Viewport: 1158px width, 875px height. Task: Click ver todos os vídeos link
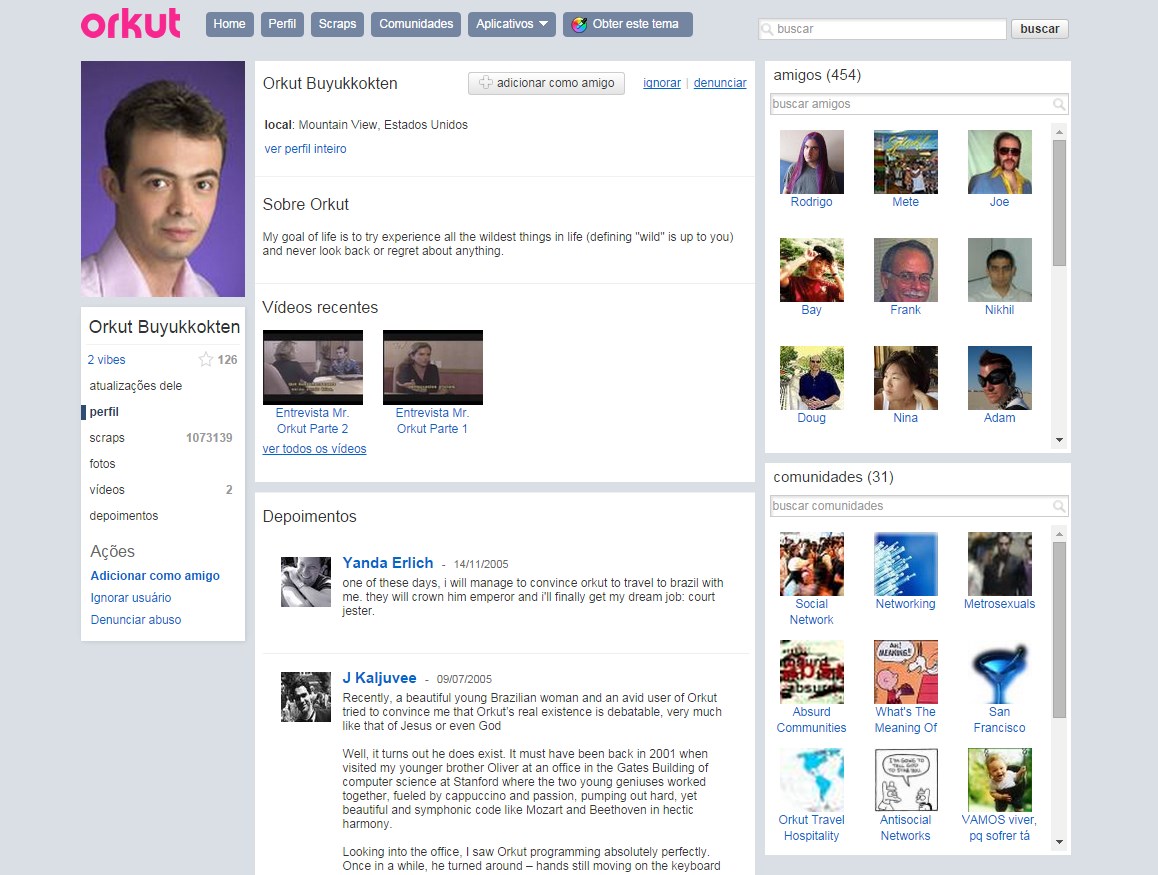(x=315, y=448)
